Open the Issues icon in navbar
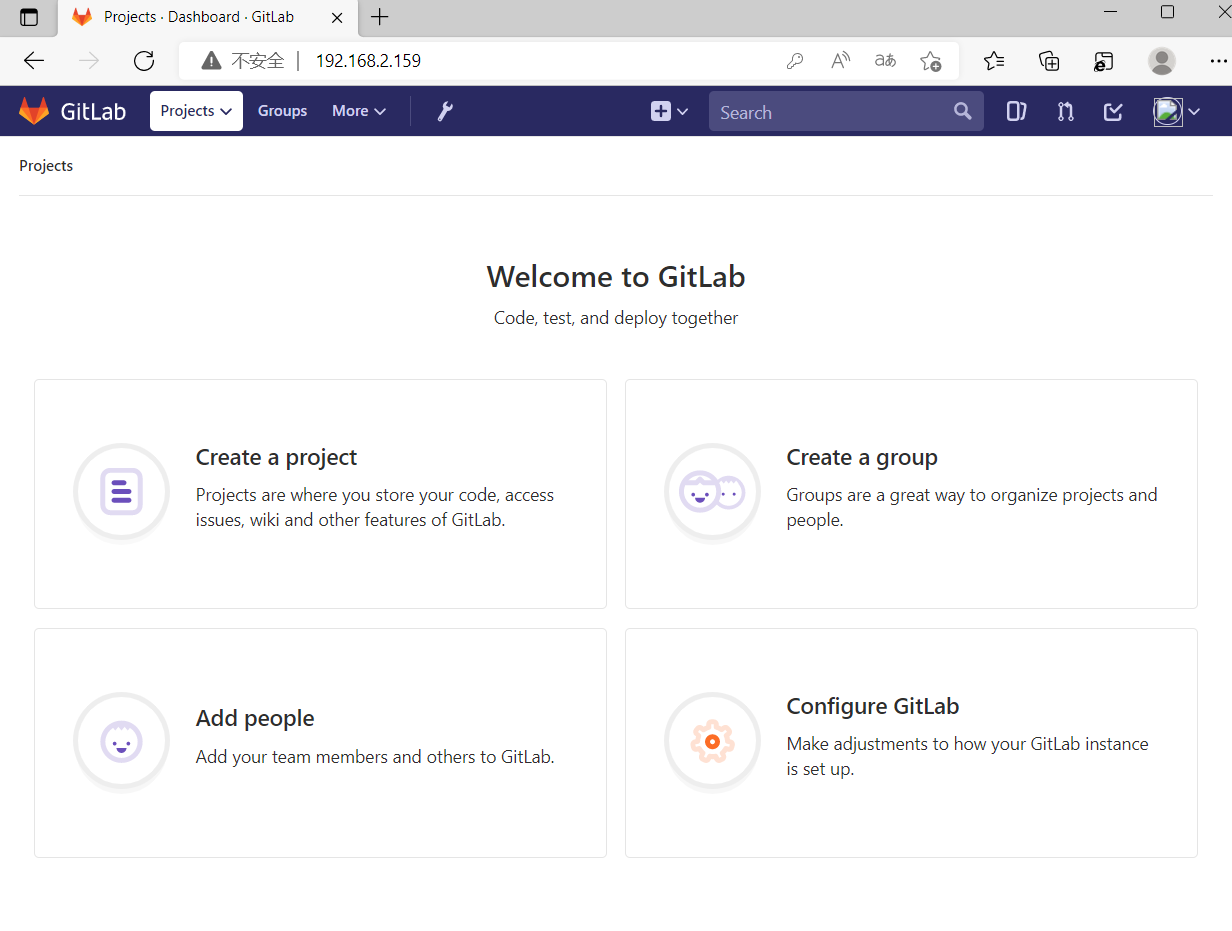 click(1017, 111)
